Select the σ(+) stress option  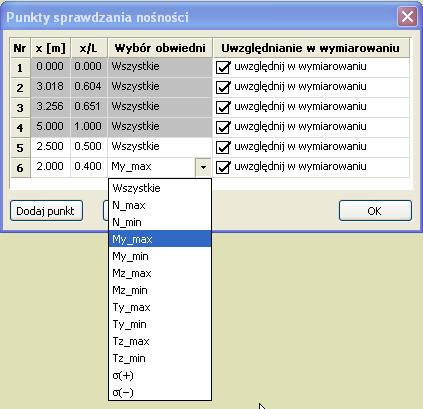click(160, 375)
